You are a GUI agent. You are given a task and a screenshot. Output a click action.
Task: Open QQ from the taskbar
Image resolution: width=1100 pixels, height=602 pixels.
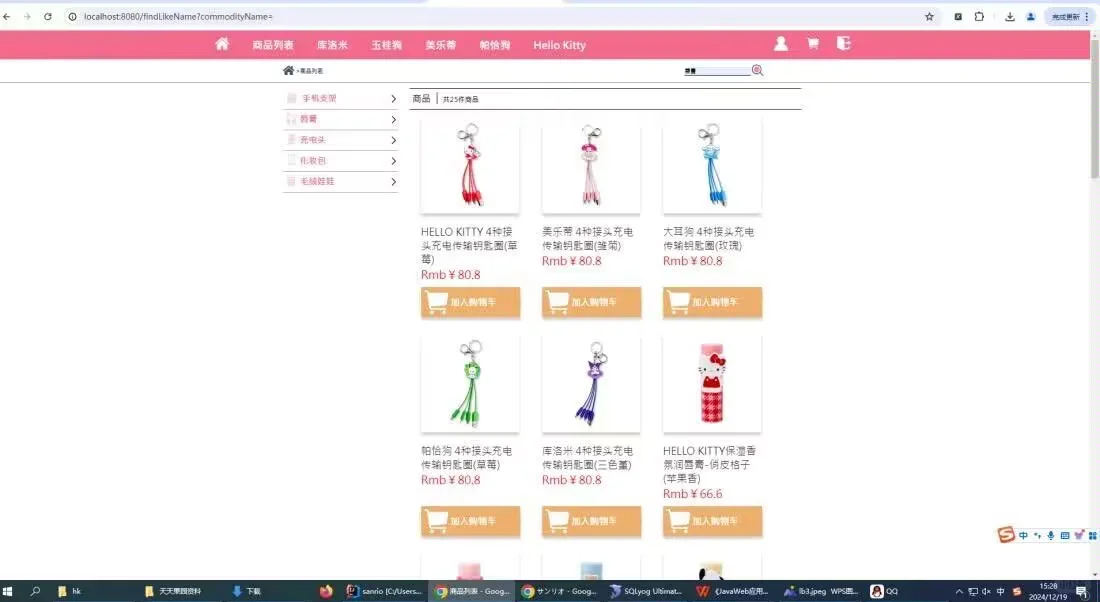tap(876, 590)
